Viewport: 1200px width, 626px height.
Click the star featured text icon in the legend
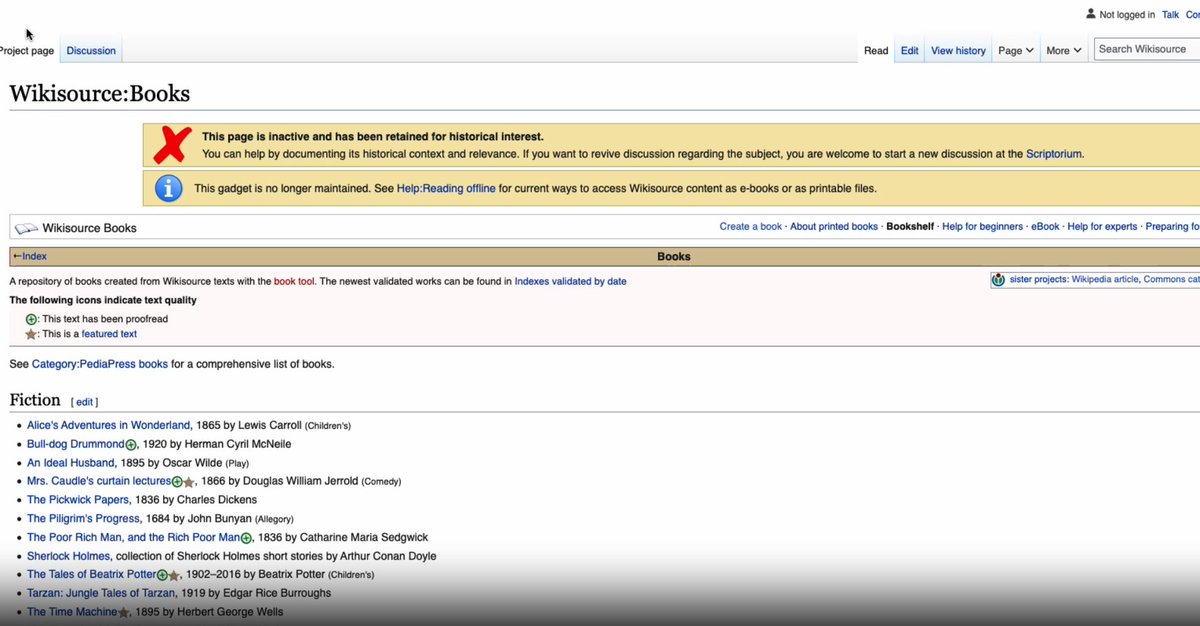[31, 334]
